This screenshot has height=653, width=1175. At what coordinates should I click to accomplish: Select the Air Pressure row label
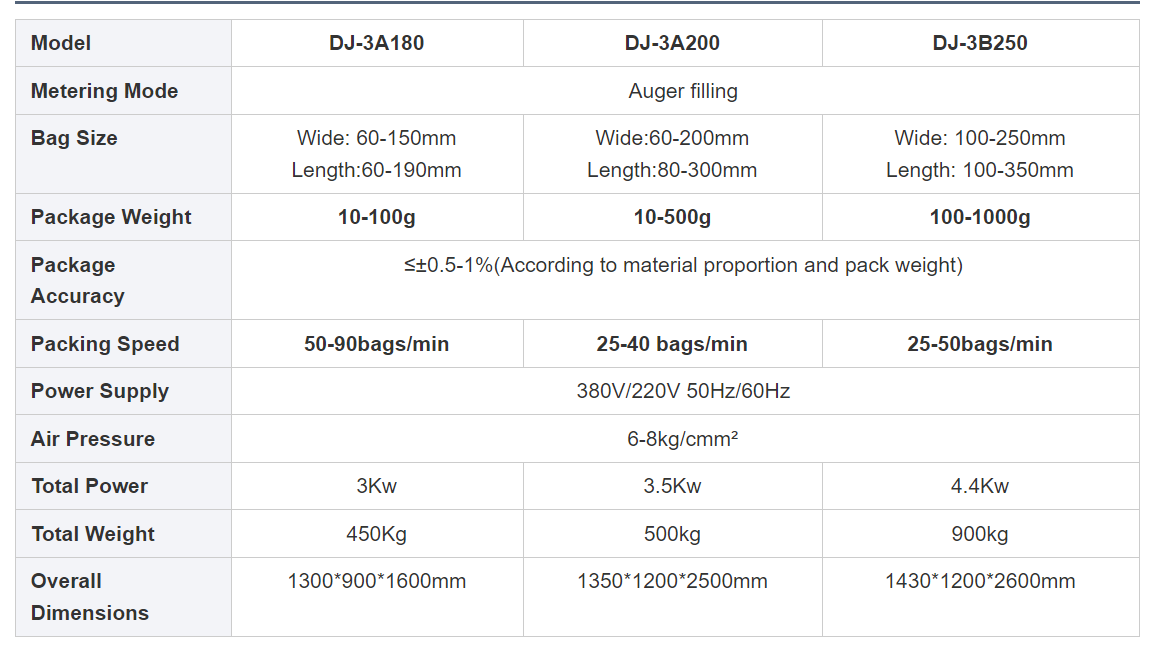coord(93,439)
